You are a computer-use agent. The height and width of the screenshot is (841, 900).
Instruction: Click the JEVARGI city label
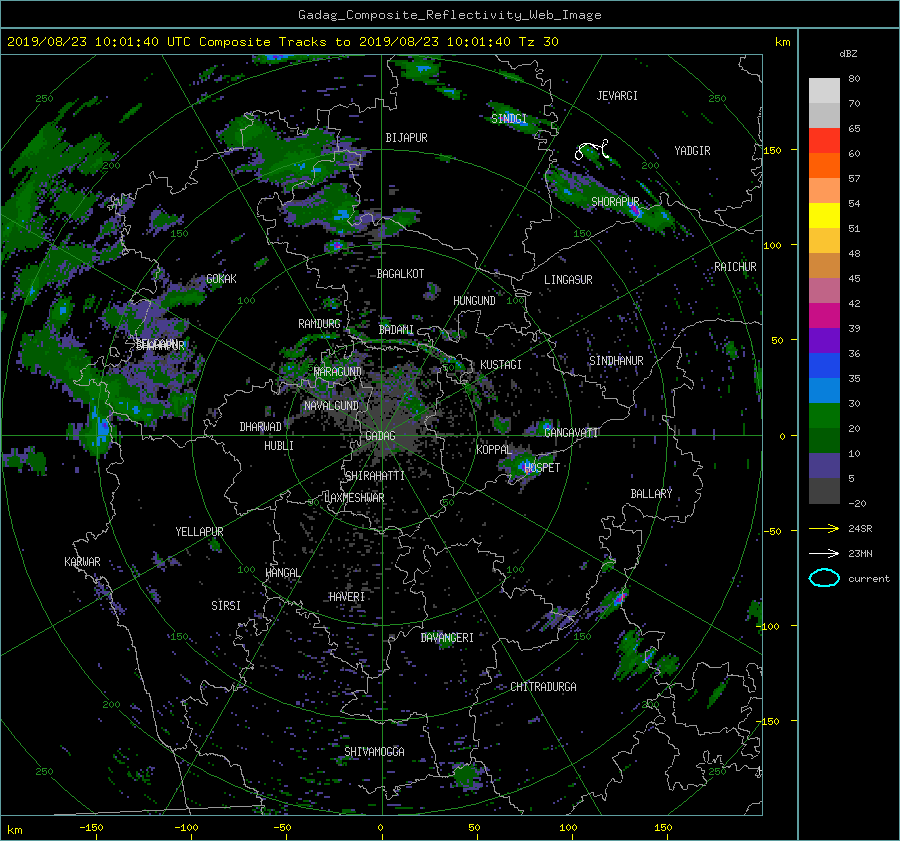(617, 96)
